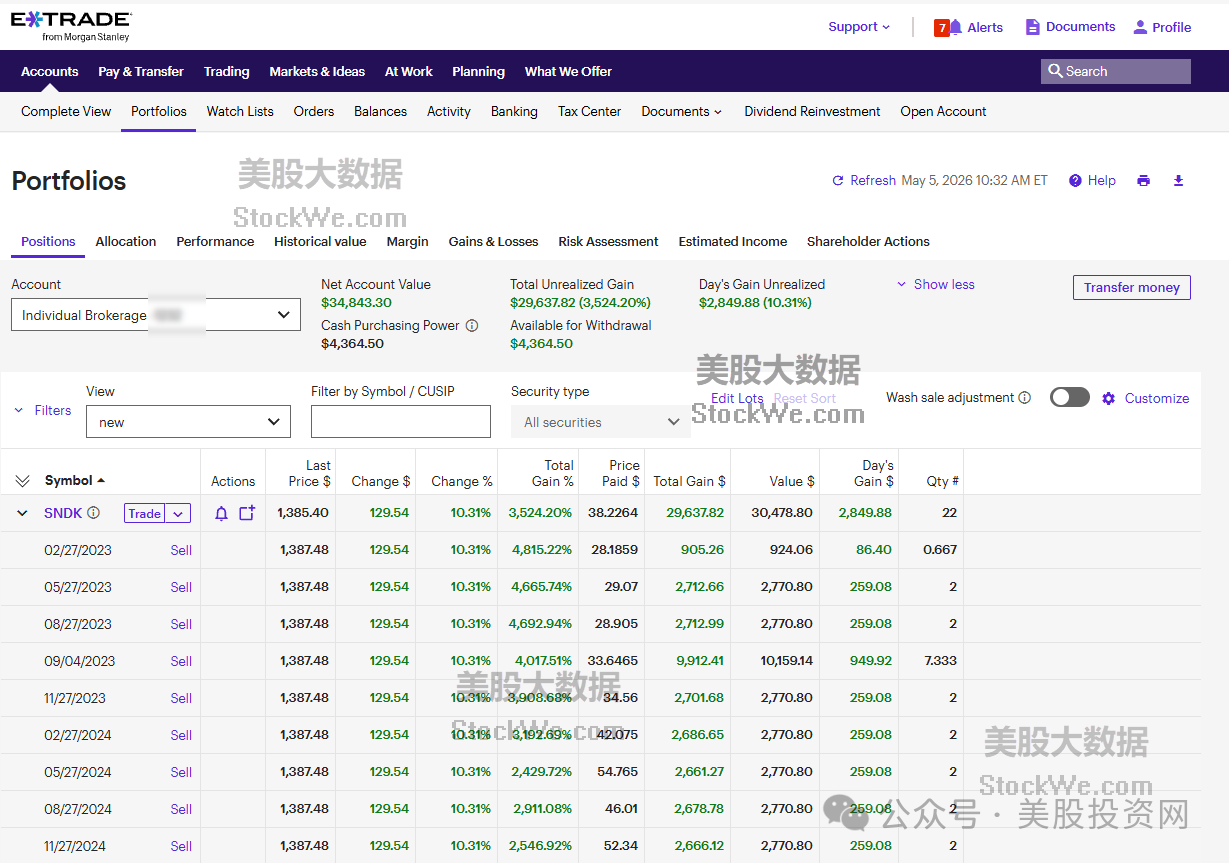This screenshot has height=863, width=1229.
Task: Click Sell on the 05/27/2024 lot
Action: pos(181,772)
